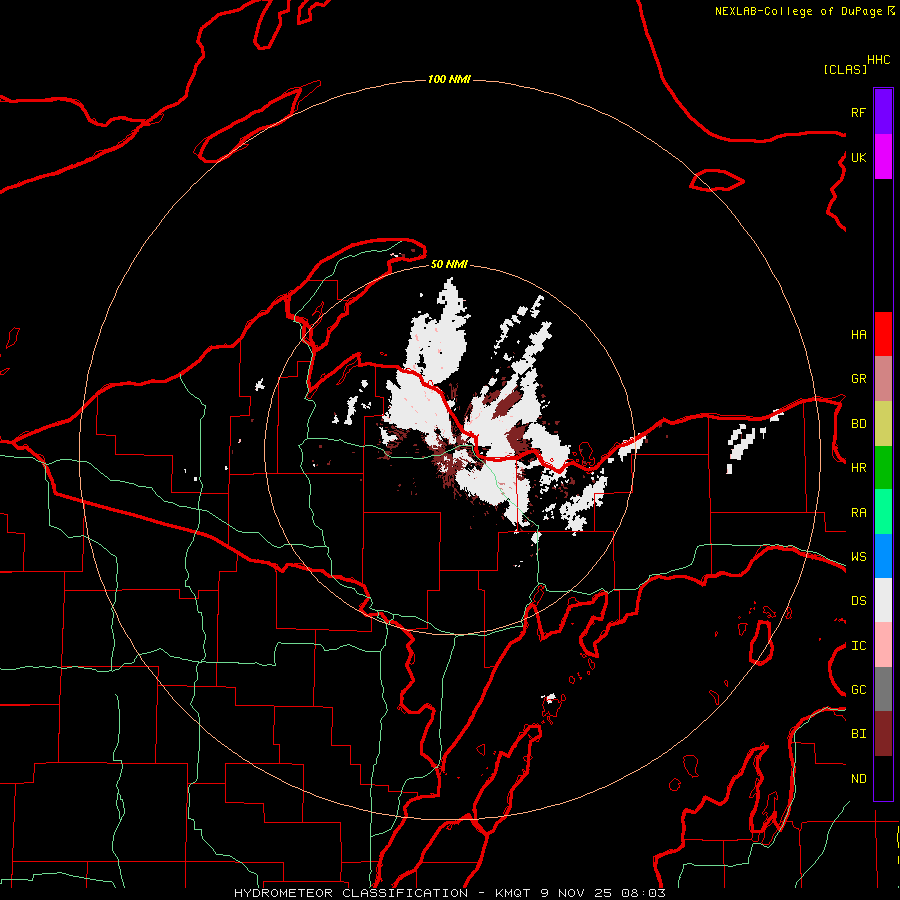Click the HA red legend swatch
Viewport: 900px width, 900px height.
pyautogui.click(x=883, y=334)
